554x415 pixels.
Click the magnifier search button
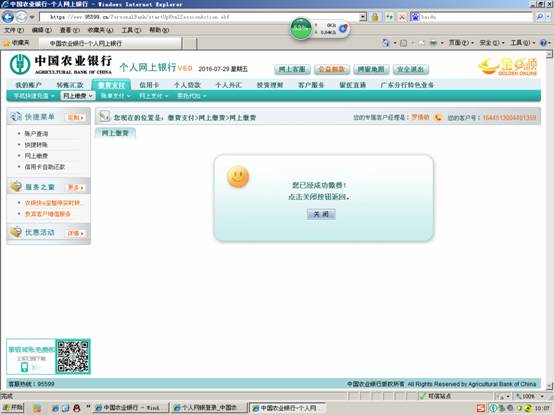(x=540, y=17)
